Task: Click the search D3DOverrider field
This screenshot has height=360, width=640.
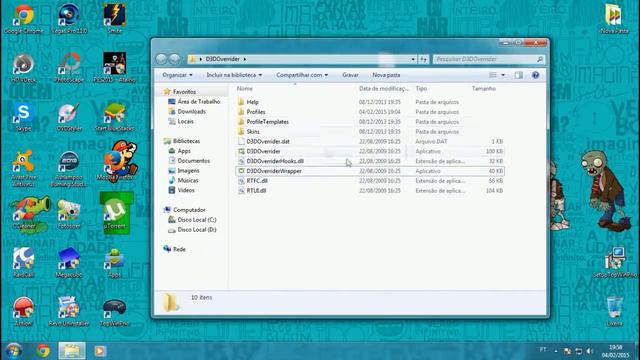Action: (x=489, y=59)
